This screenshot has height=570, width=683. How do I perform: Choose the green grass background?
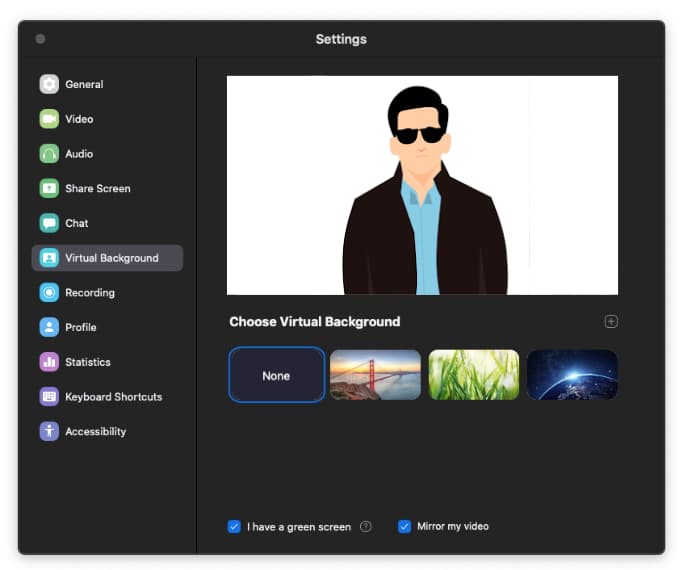coord(474,374)
